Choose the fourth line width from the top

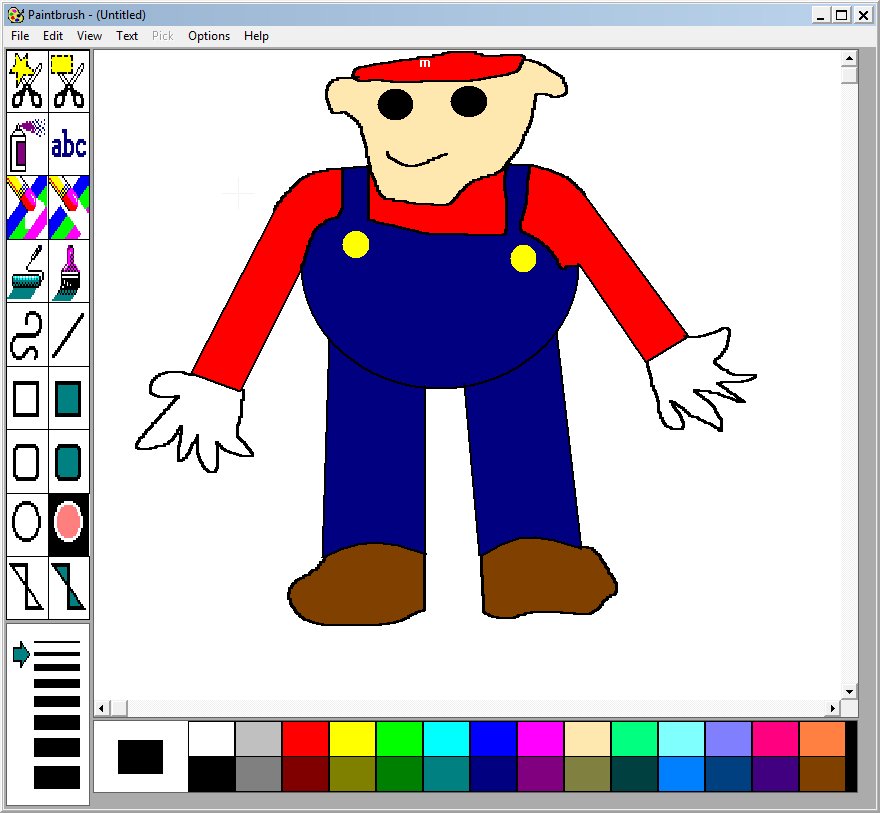[57, 683]
